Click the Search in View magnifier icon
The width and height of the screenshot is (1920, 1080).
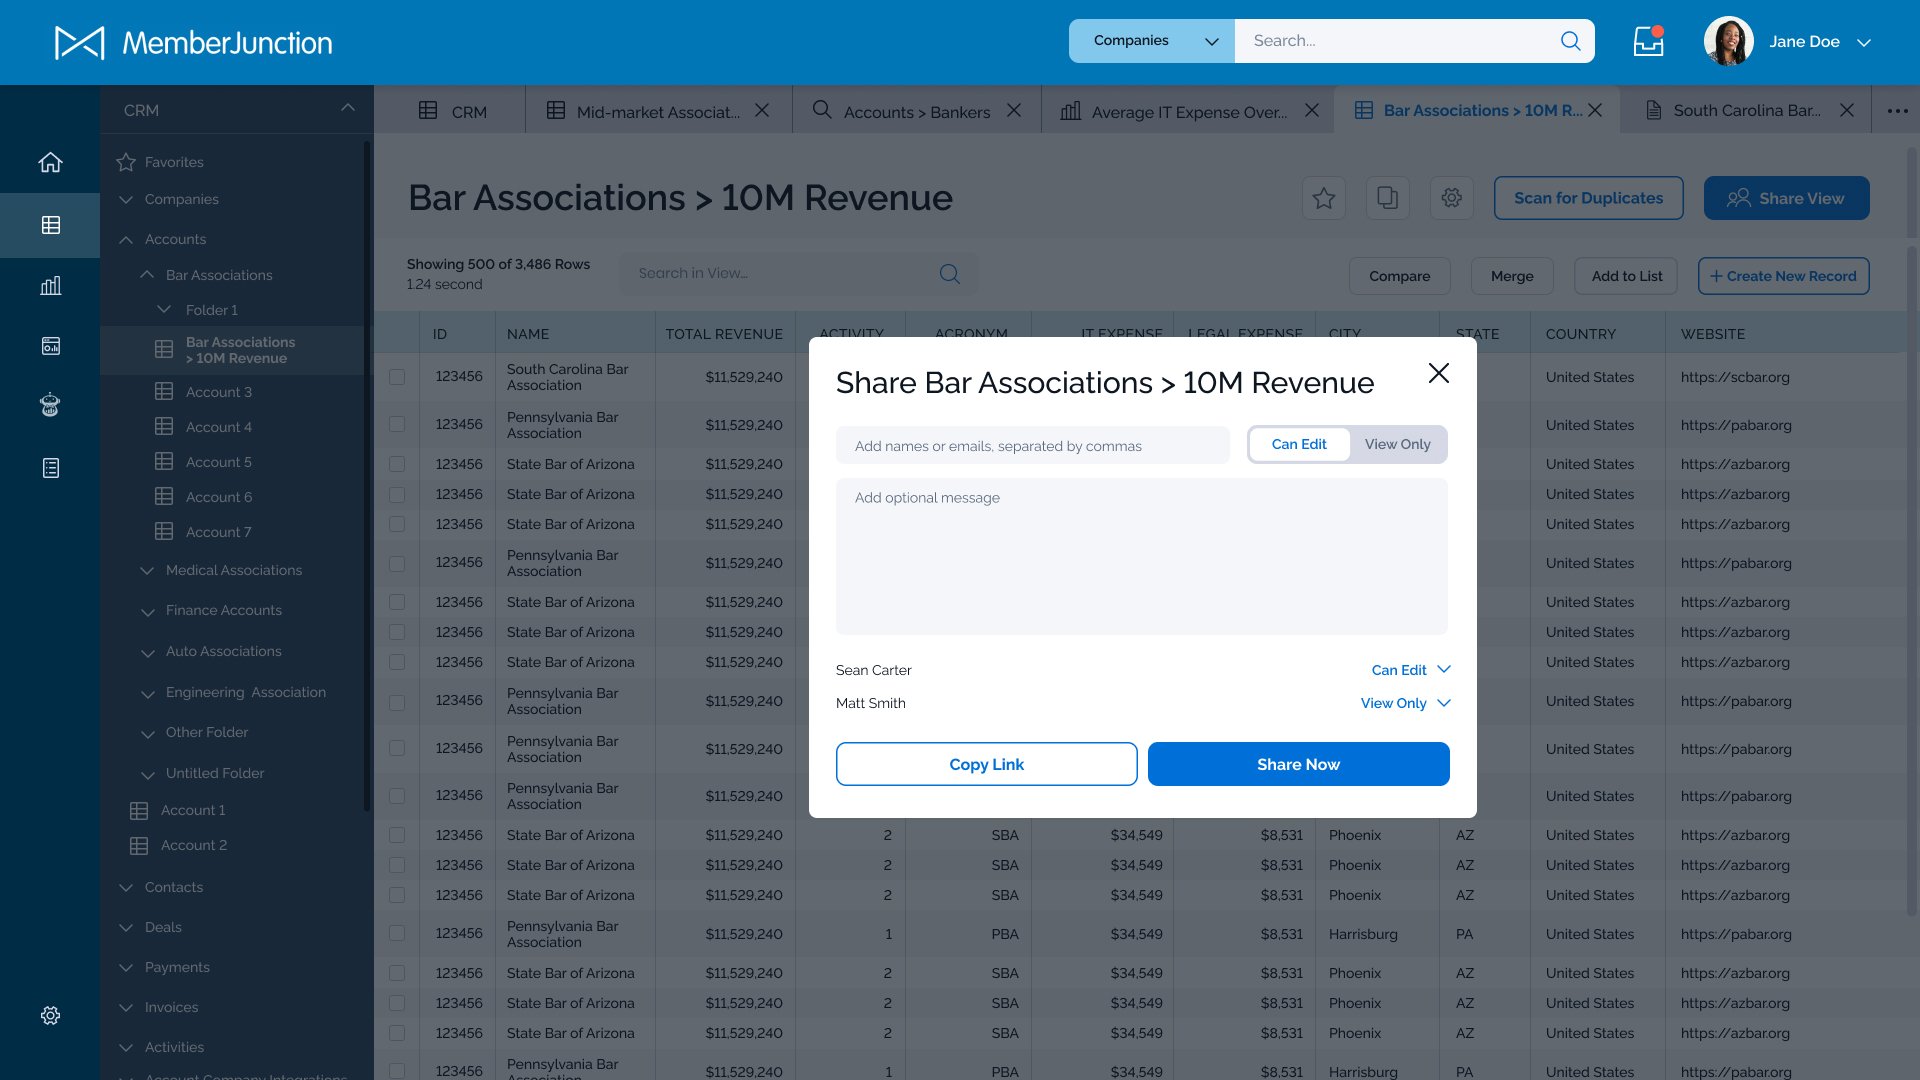tap(949, 274)
